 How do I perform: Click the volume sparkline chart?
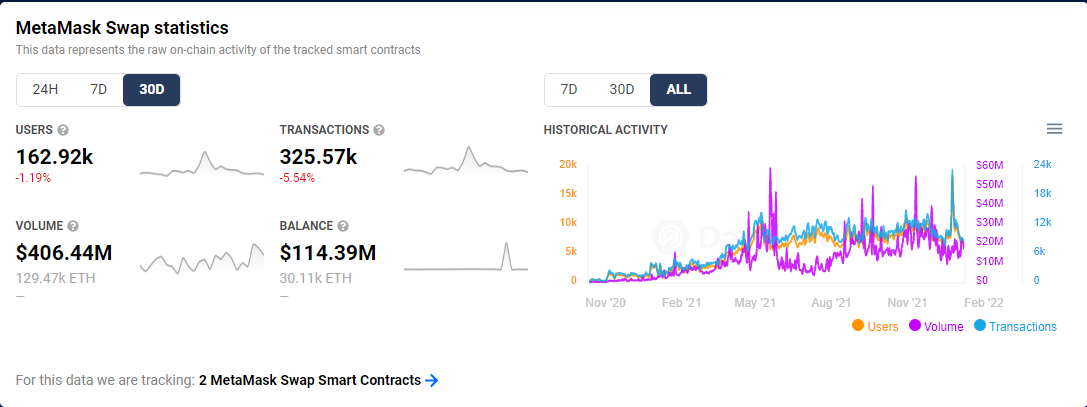[202, 259]
